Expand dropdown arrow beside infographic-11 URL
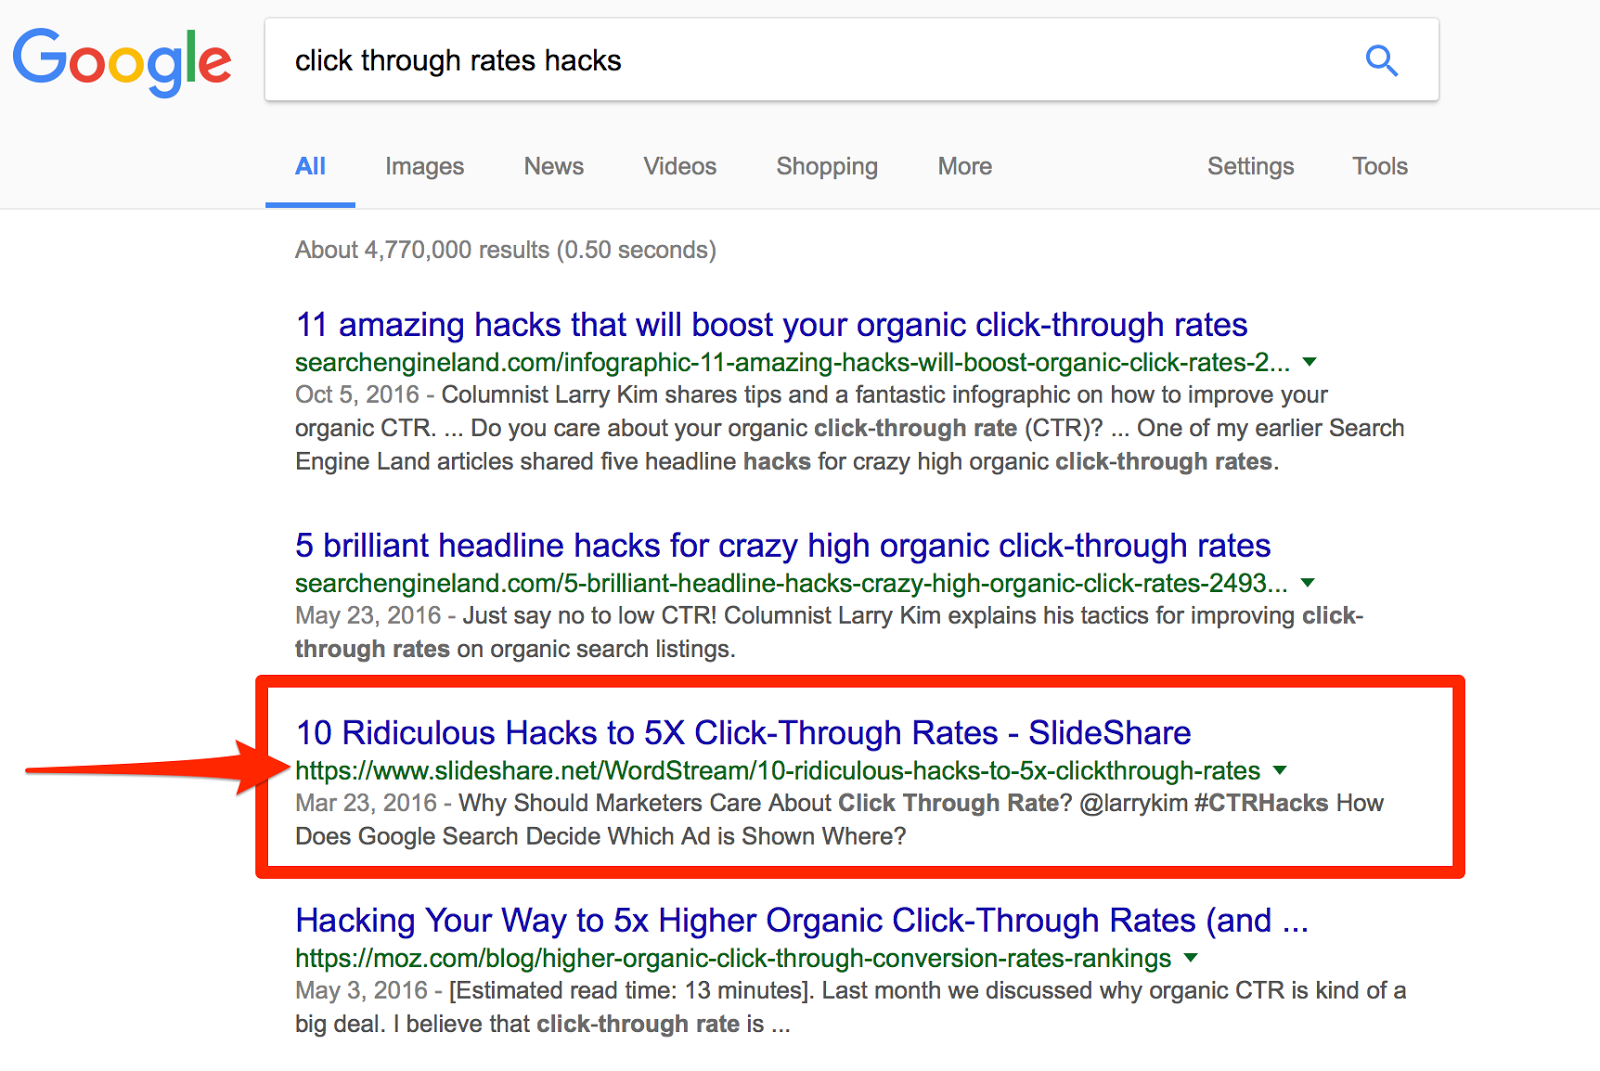1600x1071 pixels. point(1309,362)
